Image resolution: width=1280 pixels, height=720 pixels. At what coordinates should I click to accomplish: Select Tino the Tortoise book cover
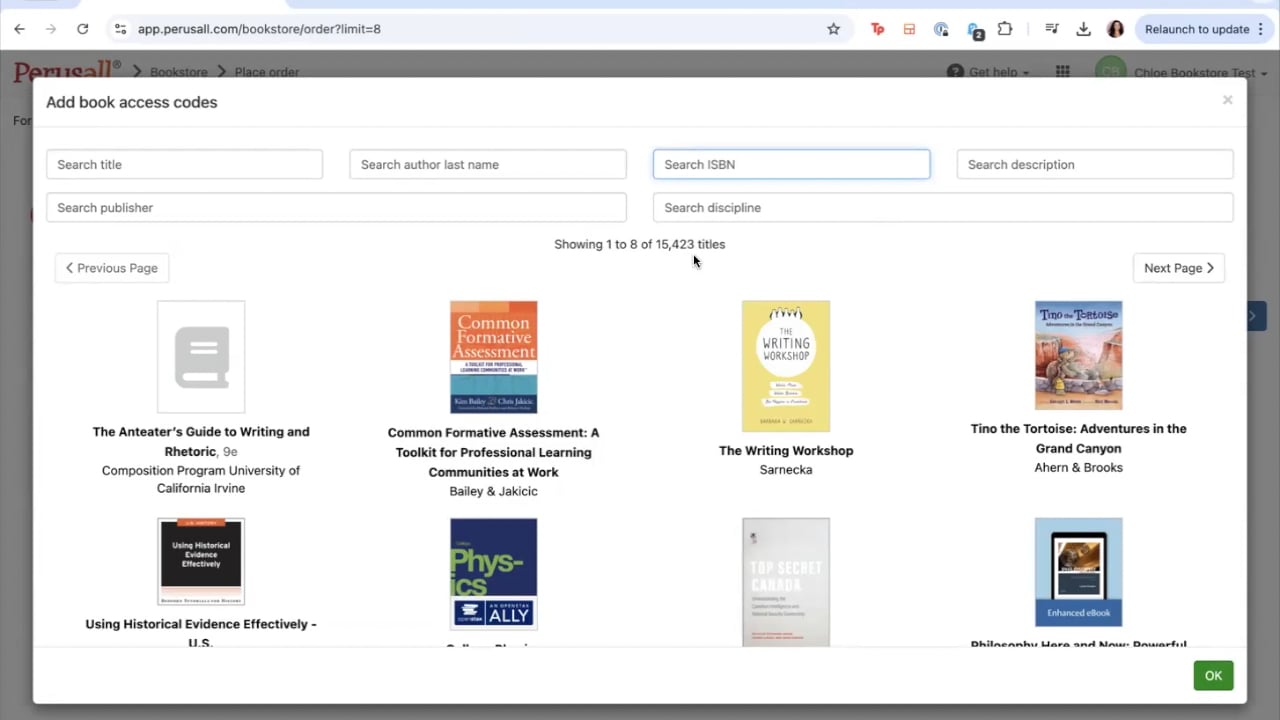tap(1078, 355)
